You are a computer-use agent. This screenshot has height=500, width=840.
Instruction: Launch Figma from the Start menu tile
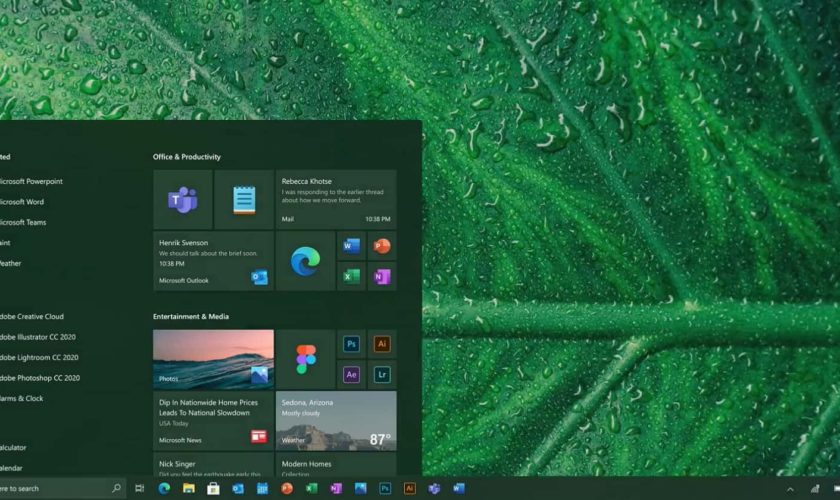305,359
